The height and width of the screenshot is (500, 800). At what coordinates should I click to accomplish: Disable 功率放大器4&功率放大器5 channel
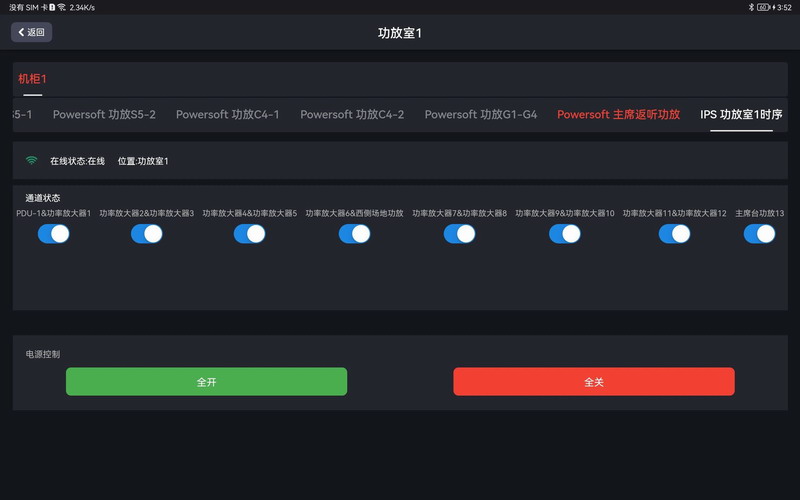point(249,234)
